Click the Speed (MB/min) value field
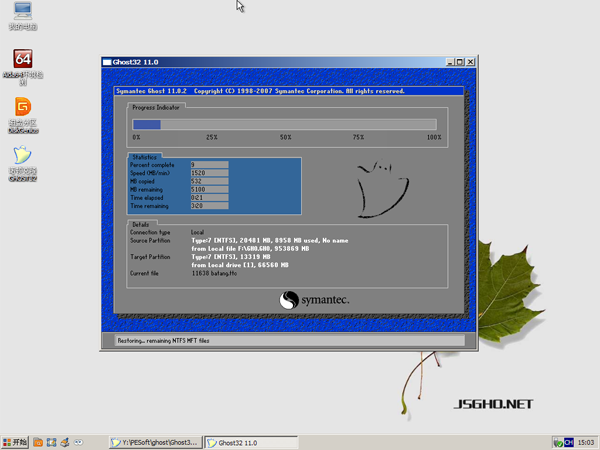This screenshot has height=450, width=600. [209, 173]
